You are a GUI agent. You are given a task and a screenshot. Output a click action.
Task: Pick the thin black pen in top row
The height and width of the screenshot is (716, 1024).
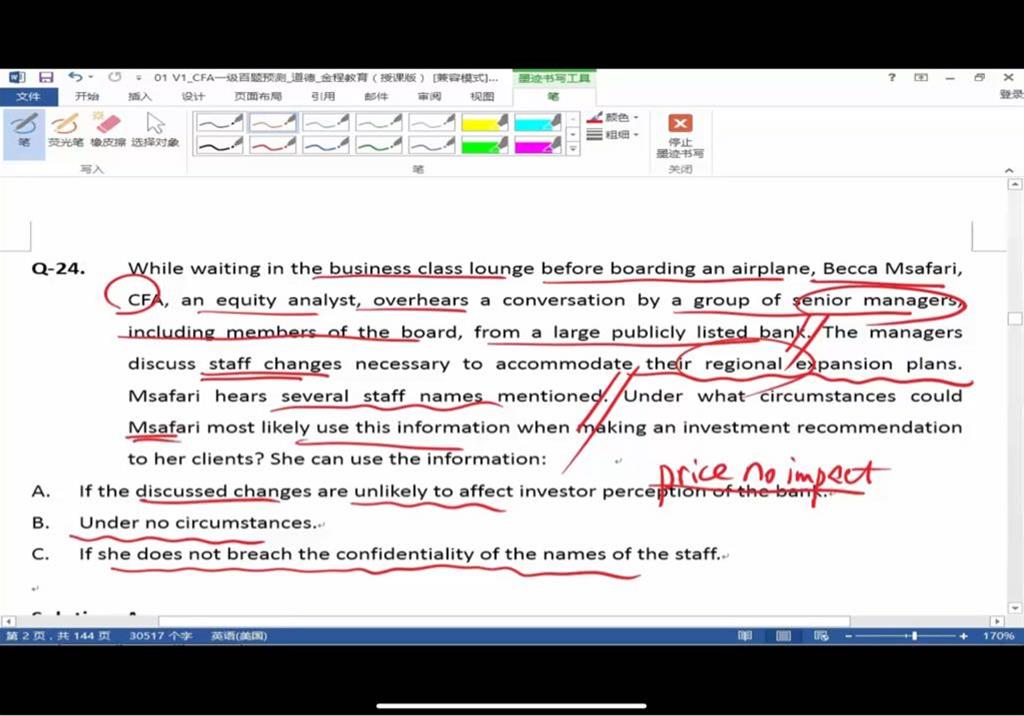pyautogui.click(x=219, y=122)
